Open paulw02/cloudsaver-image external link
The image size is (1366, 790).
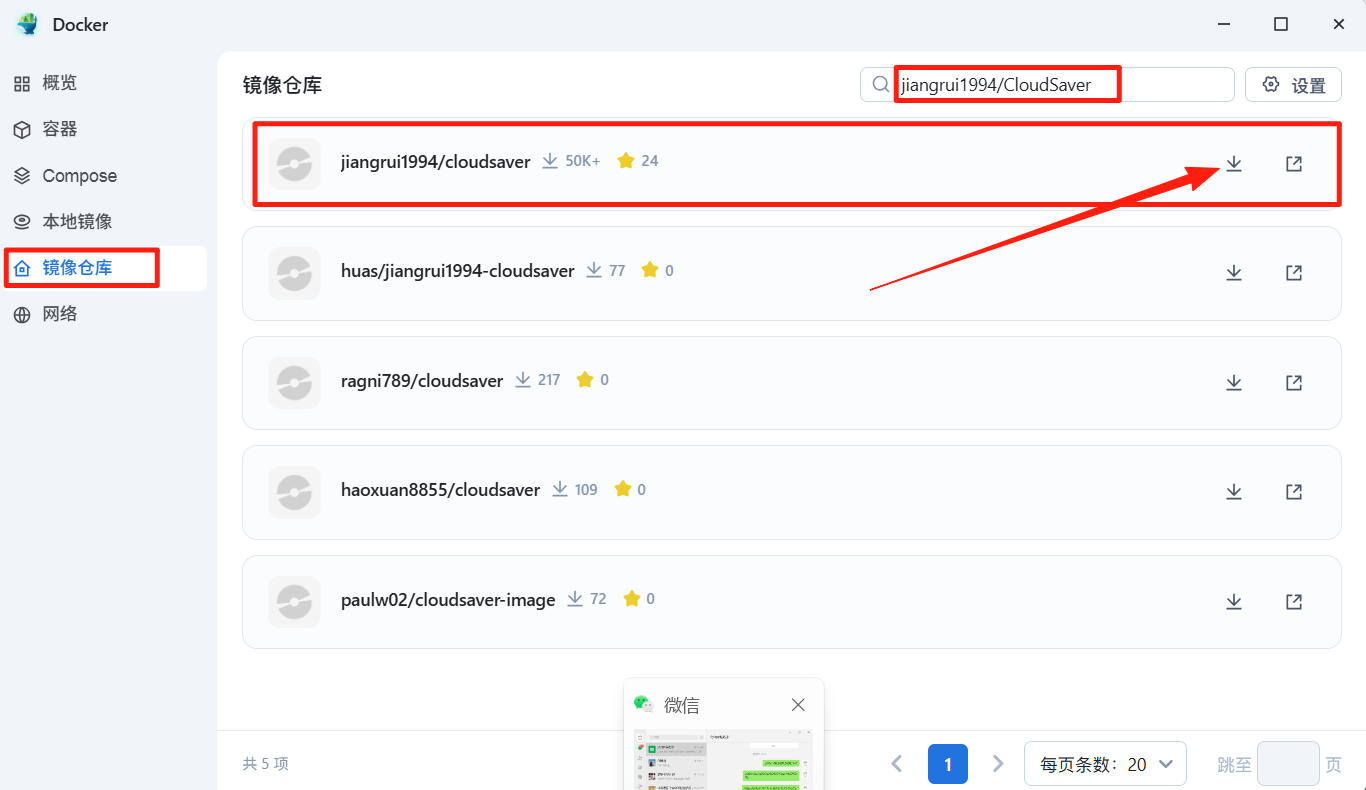[x=1294, y=601]
